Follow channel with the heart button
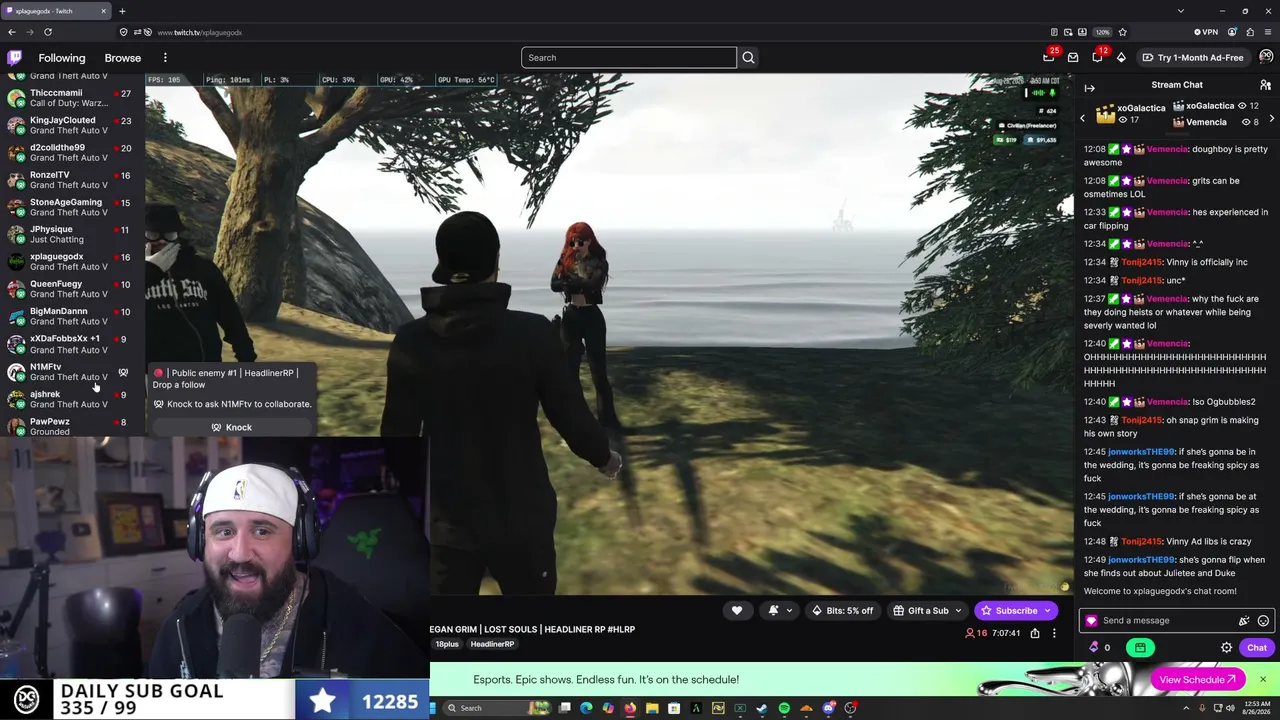1280x720 pixels. tap(737, 611)
